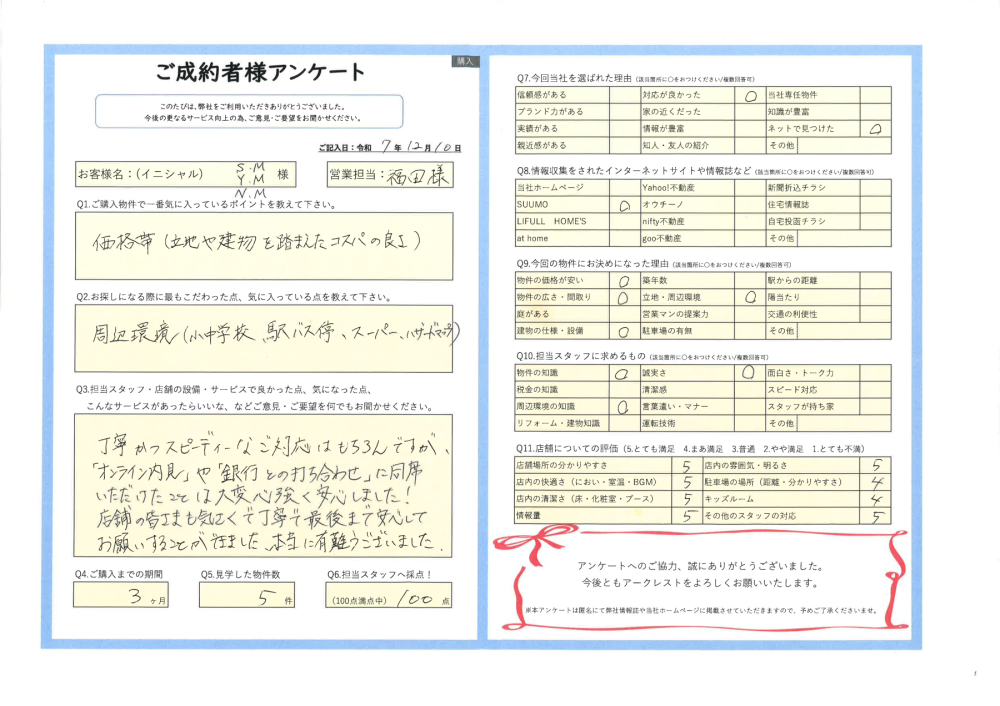Click the 購入 tag at top

pyautogui.click(x=465, y=61)
